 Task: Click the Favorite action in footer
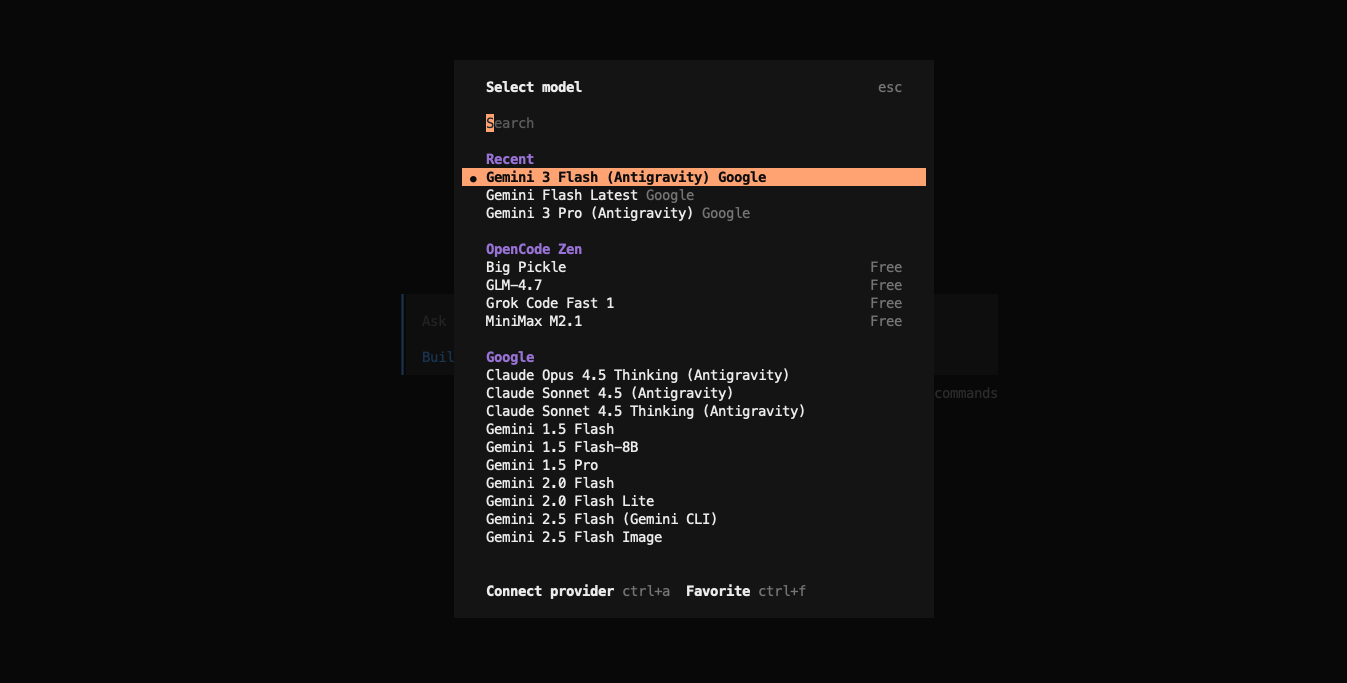click(x=718, y=591)
